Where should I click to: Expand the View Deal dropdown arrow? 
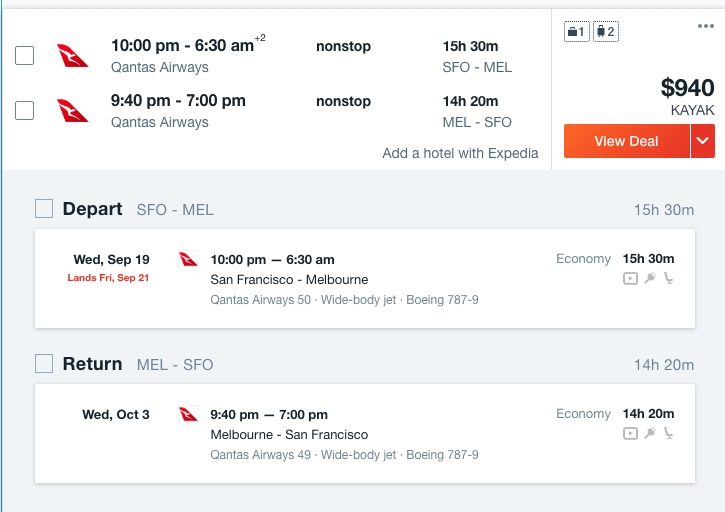tap(703, 141)
